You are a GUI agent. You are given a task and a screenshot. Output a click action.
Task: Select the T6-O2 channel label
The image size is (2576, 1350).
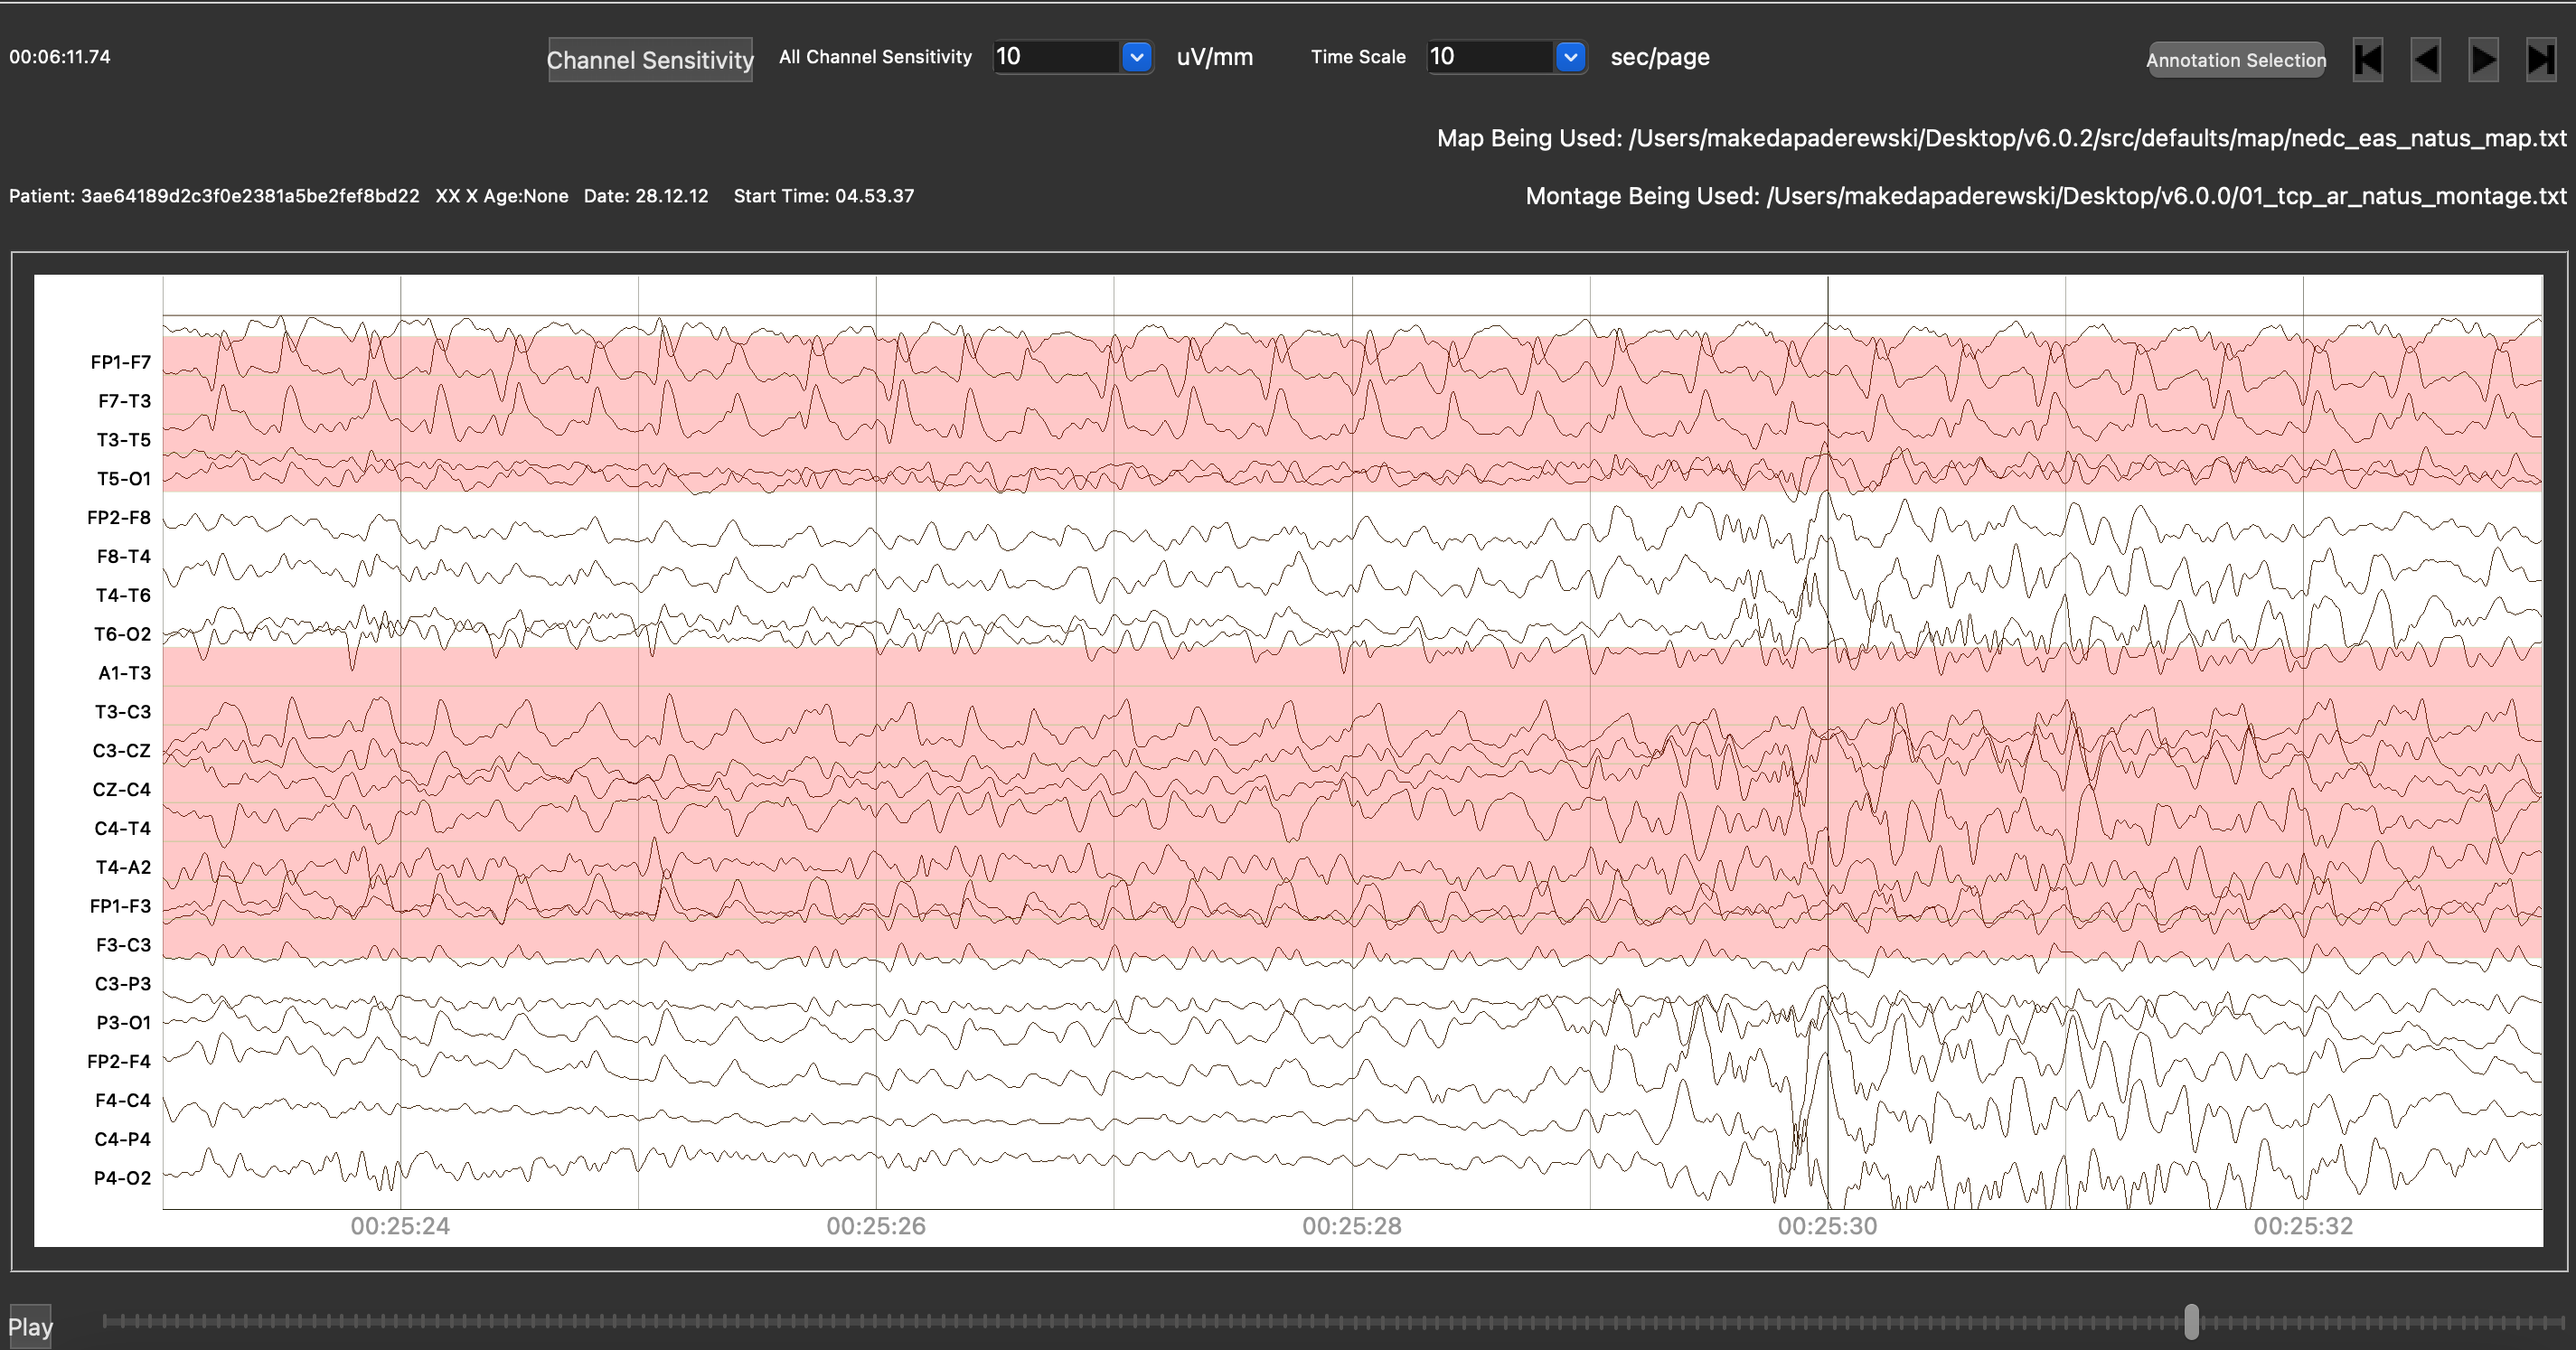tap(122, 634)
